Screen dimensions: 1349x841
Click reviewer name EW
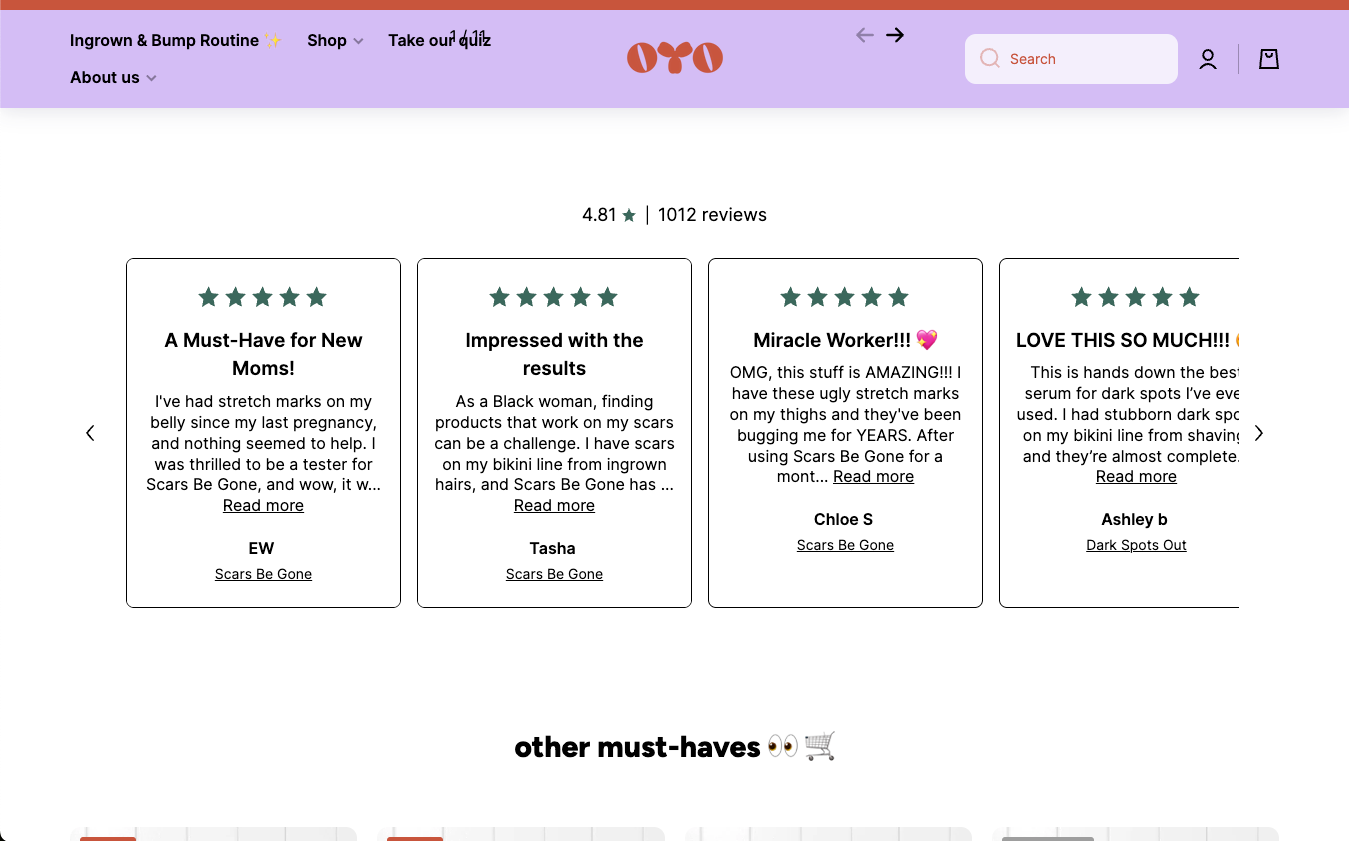point(261,548)
